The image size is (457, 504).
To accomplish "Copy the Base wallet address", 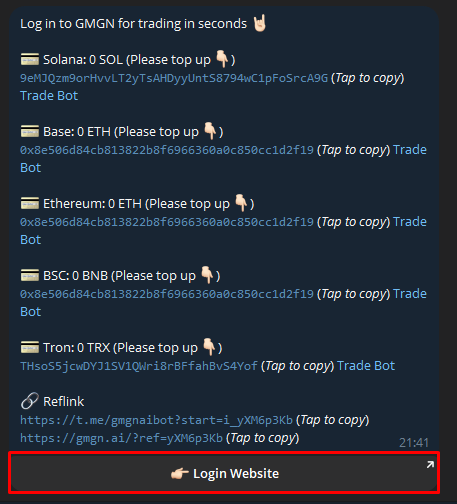I will [167, 150].
